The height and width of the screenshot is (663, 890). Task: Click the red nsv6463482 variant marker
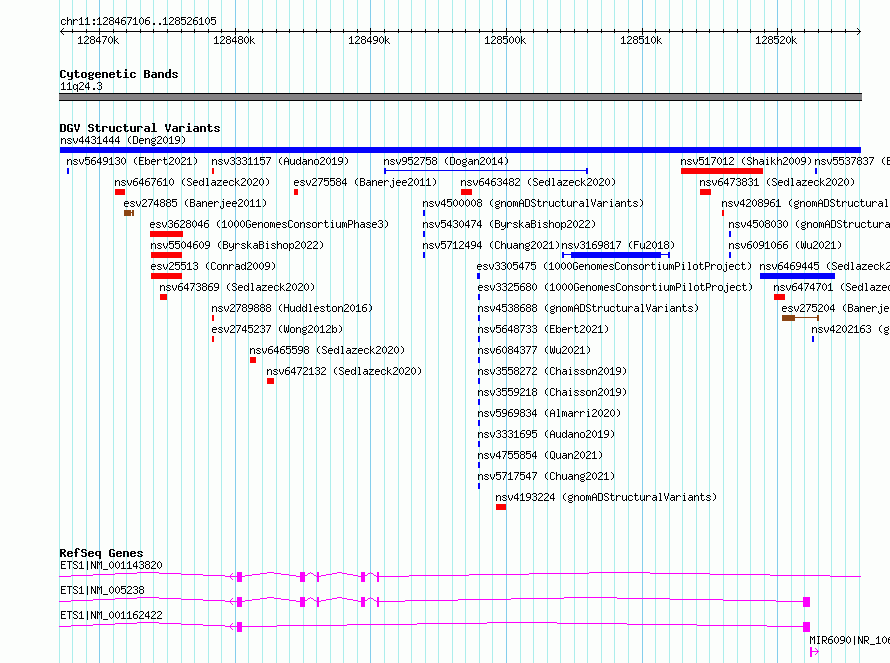pos(467,192)
